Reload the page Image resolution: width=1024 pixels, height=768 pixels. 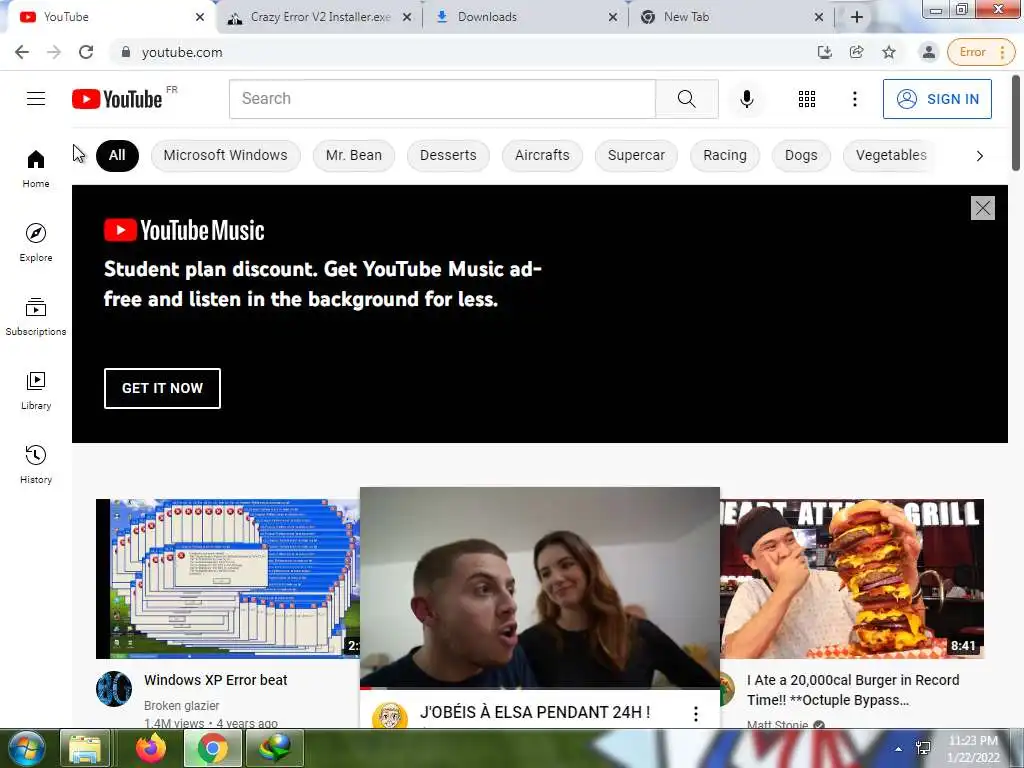tap(86, 52)
